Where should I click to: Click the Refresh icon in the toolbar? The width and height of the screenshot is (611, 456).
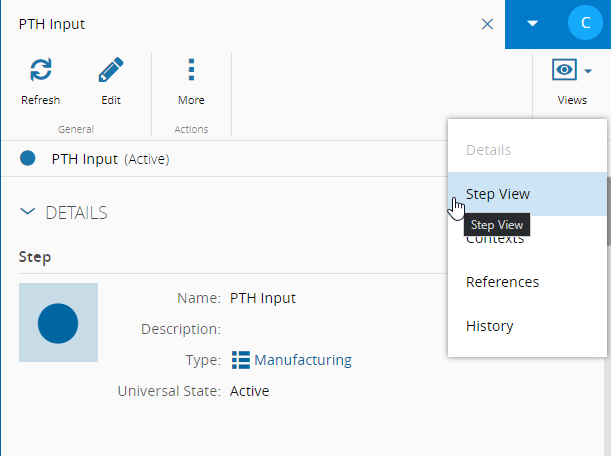click(x=40, y=70)
